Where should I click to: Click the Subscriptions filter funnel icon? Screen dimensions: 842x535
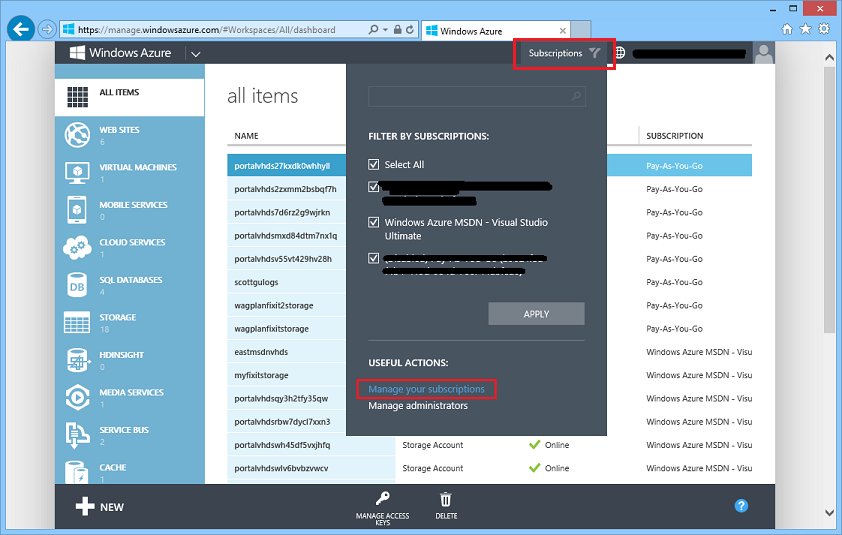coord(594,53)
